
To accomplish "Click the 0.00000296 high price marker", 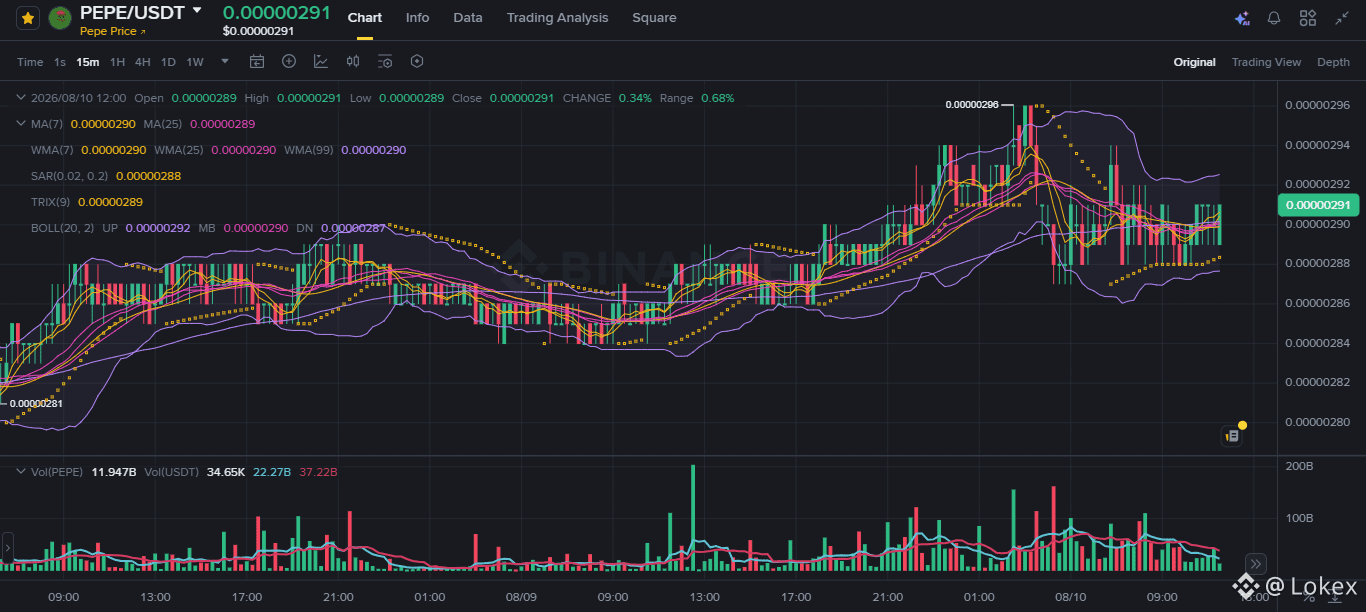I will [972, 104].
